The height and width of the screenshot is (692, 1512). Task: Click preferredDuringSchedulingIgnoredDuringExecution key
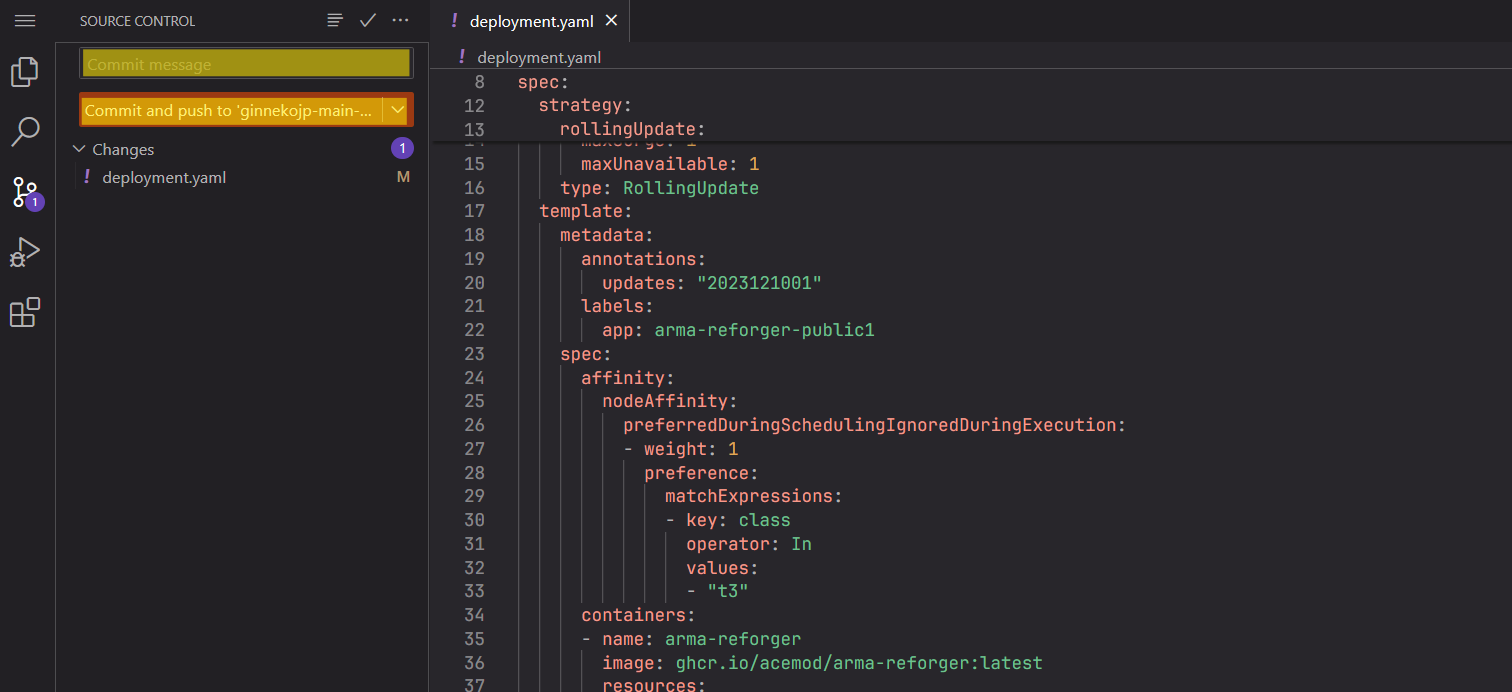[870, 425]
